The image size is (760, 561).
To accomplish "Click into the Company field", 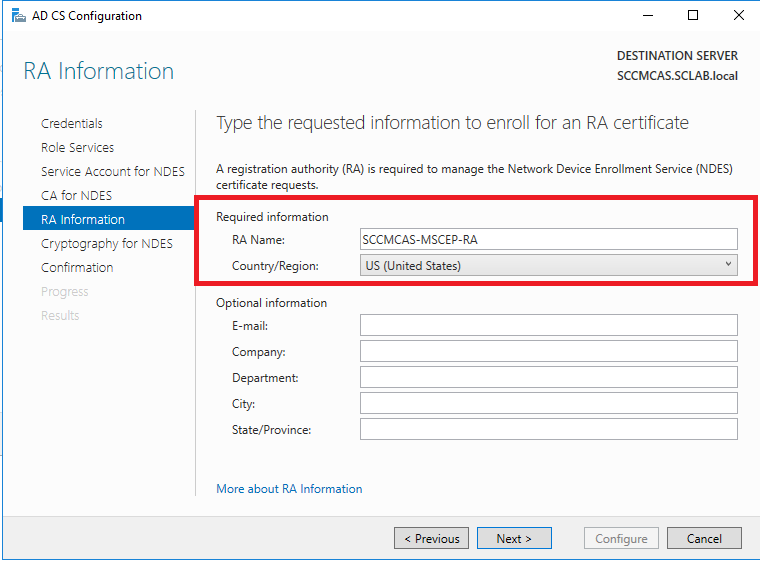I will (x=548, y=351).
